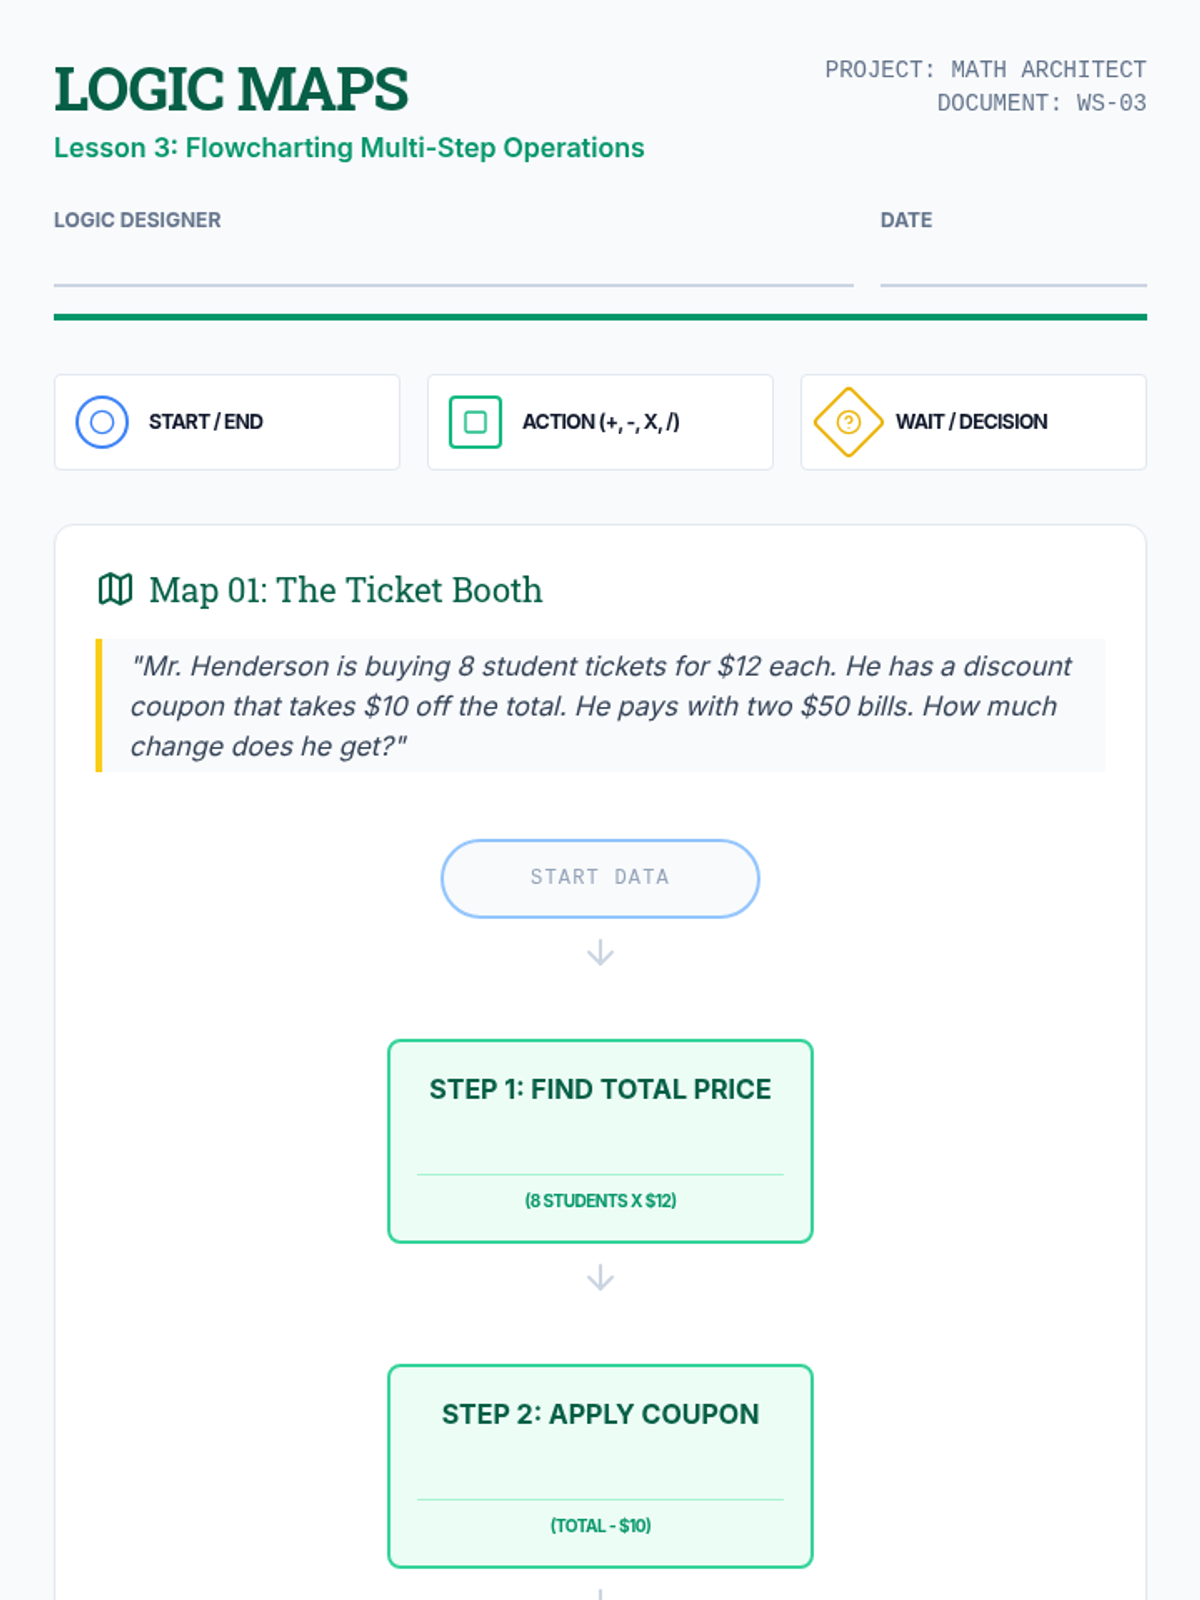The height and width of the screenshot is (1600, 1200).
Task: Click the (8 Students x $12) hint
Action: [600, 1200]
